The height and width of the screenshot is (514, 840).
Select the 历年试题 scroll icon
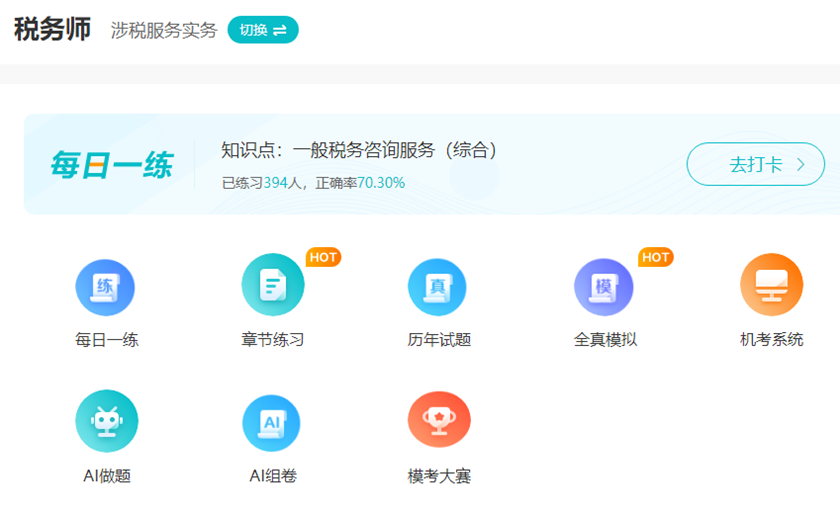pyautogui.click(x=438, y=287)
